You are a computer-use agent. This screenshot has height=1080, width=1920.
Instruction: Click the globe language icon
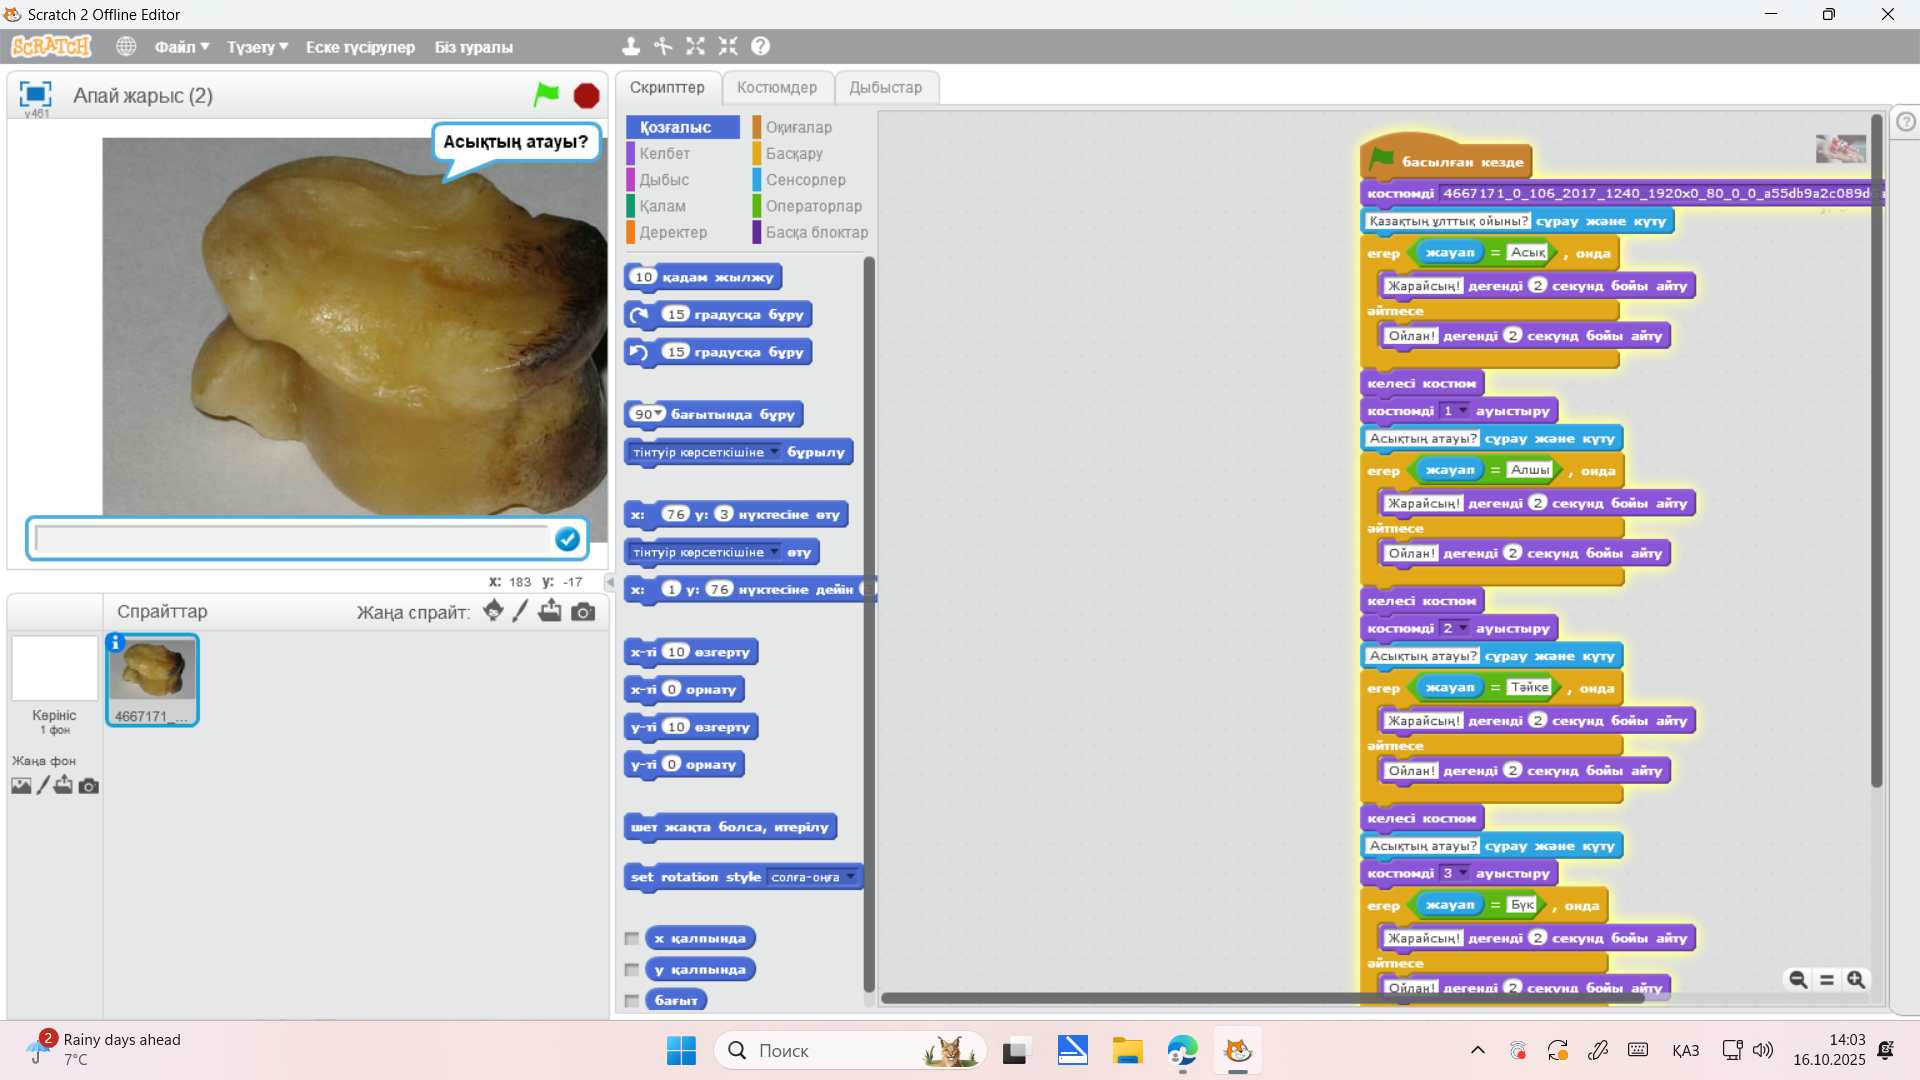click(x=126, y=46)
